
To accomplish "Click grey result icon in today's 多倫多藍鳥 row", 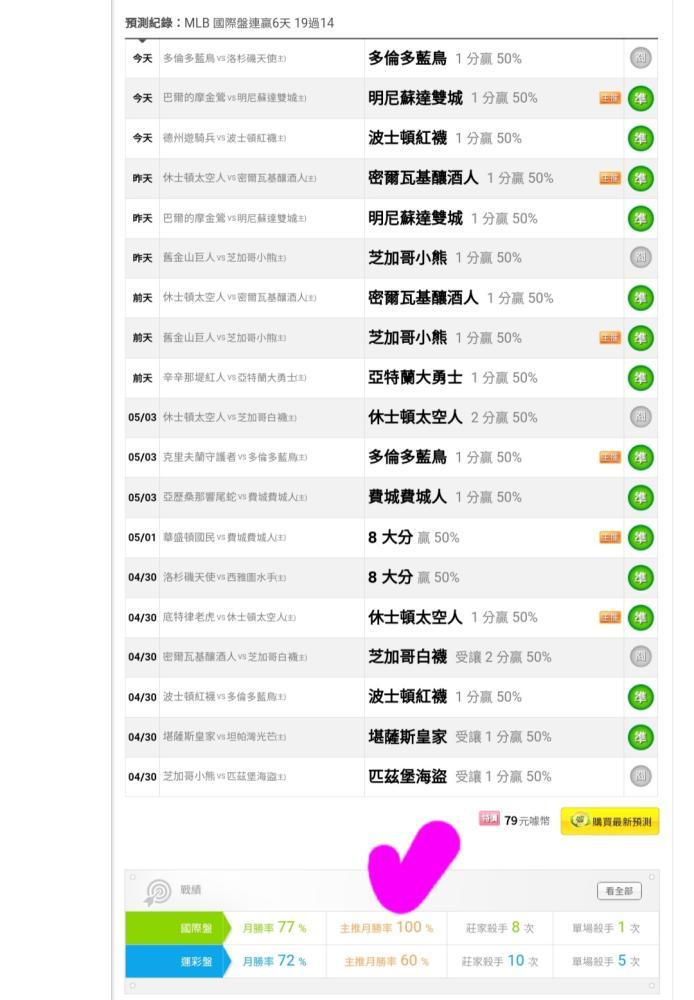I will (640, 58).
